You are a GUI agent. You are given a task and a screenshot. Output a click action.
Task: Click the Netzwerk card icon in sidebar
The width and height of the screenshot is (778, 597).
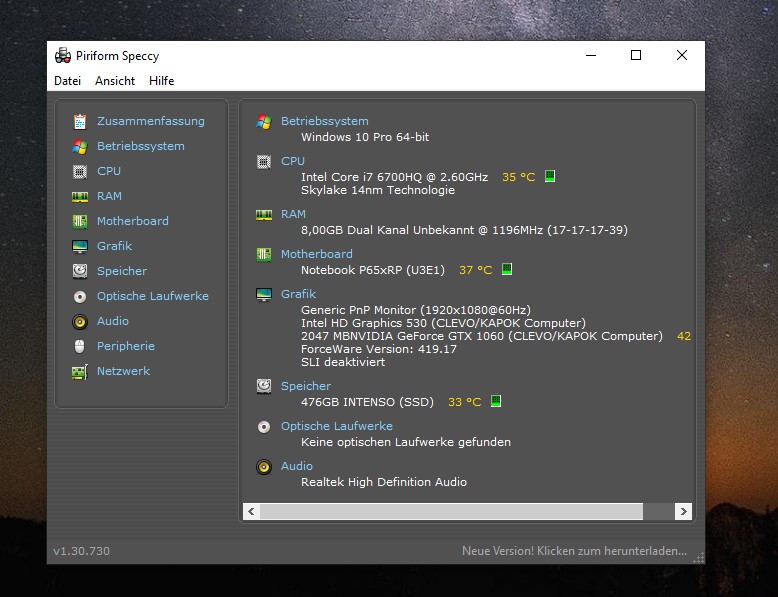(x=79, y=372)
